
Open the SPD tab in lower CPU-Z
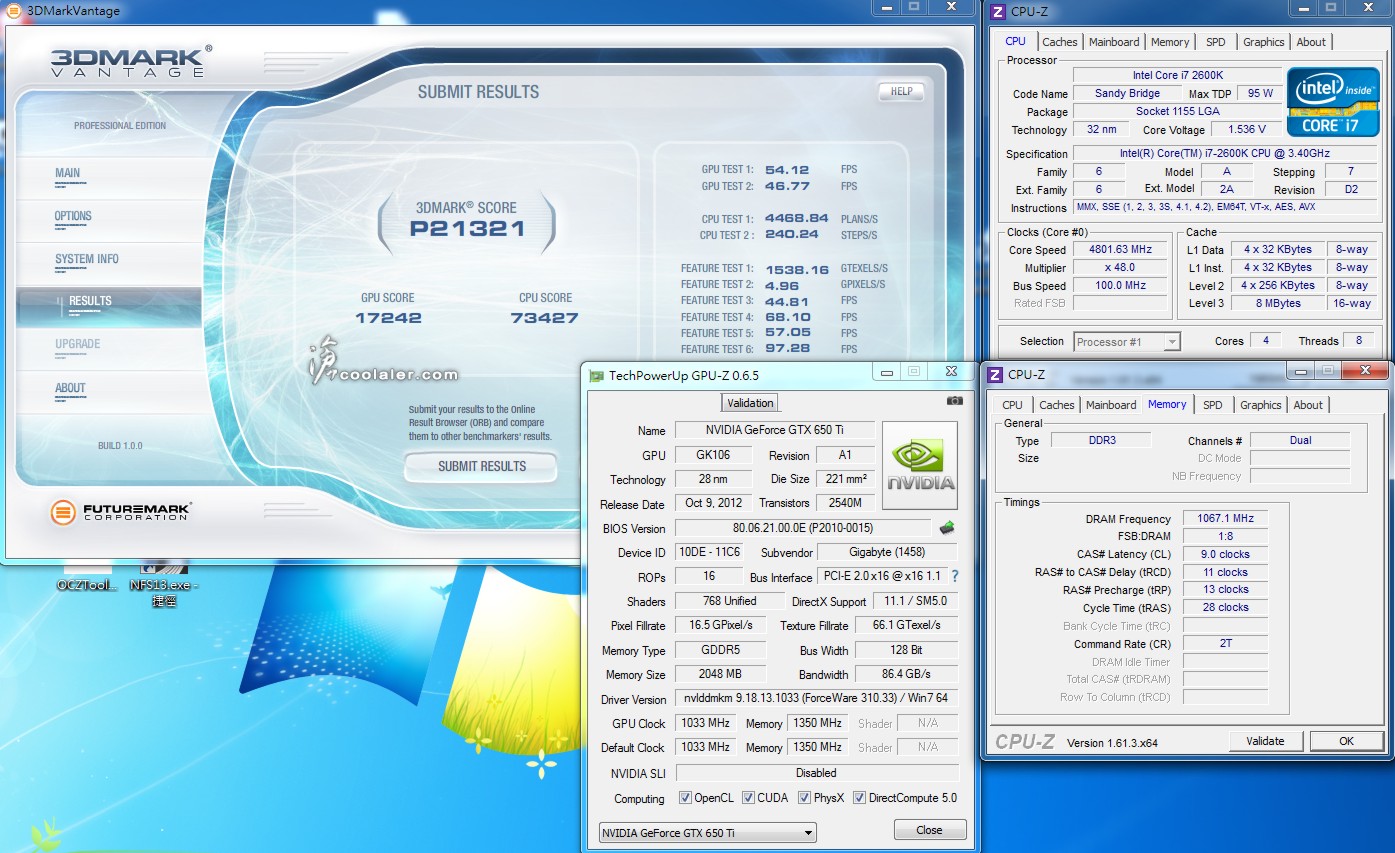[x=1212, y=405]
